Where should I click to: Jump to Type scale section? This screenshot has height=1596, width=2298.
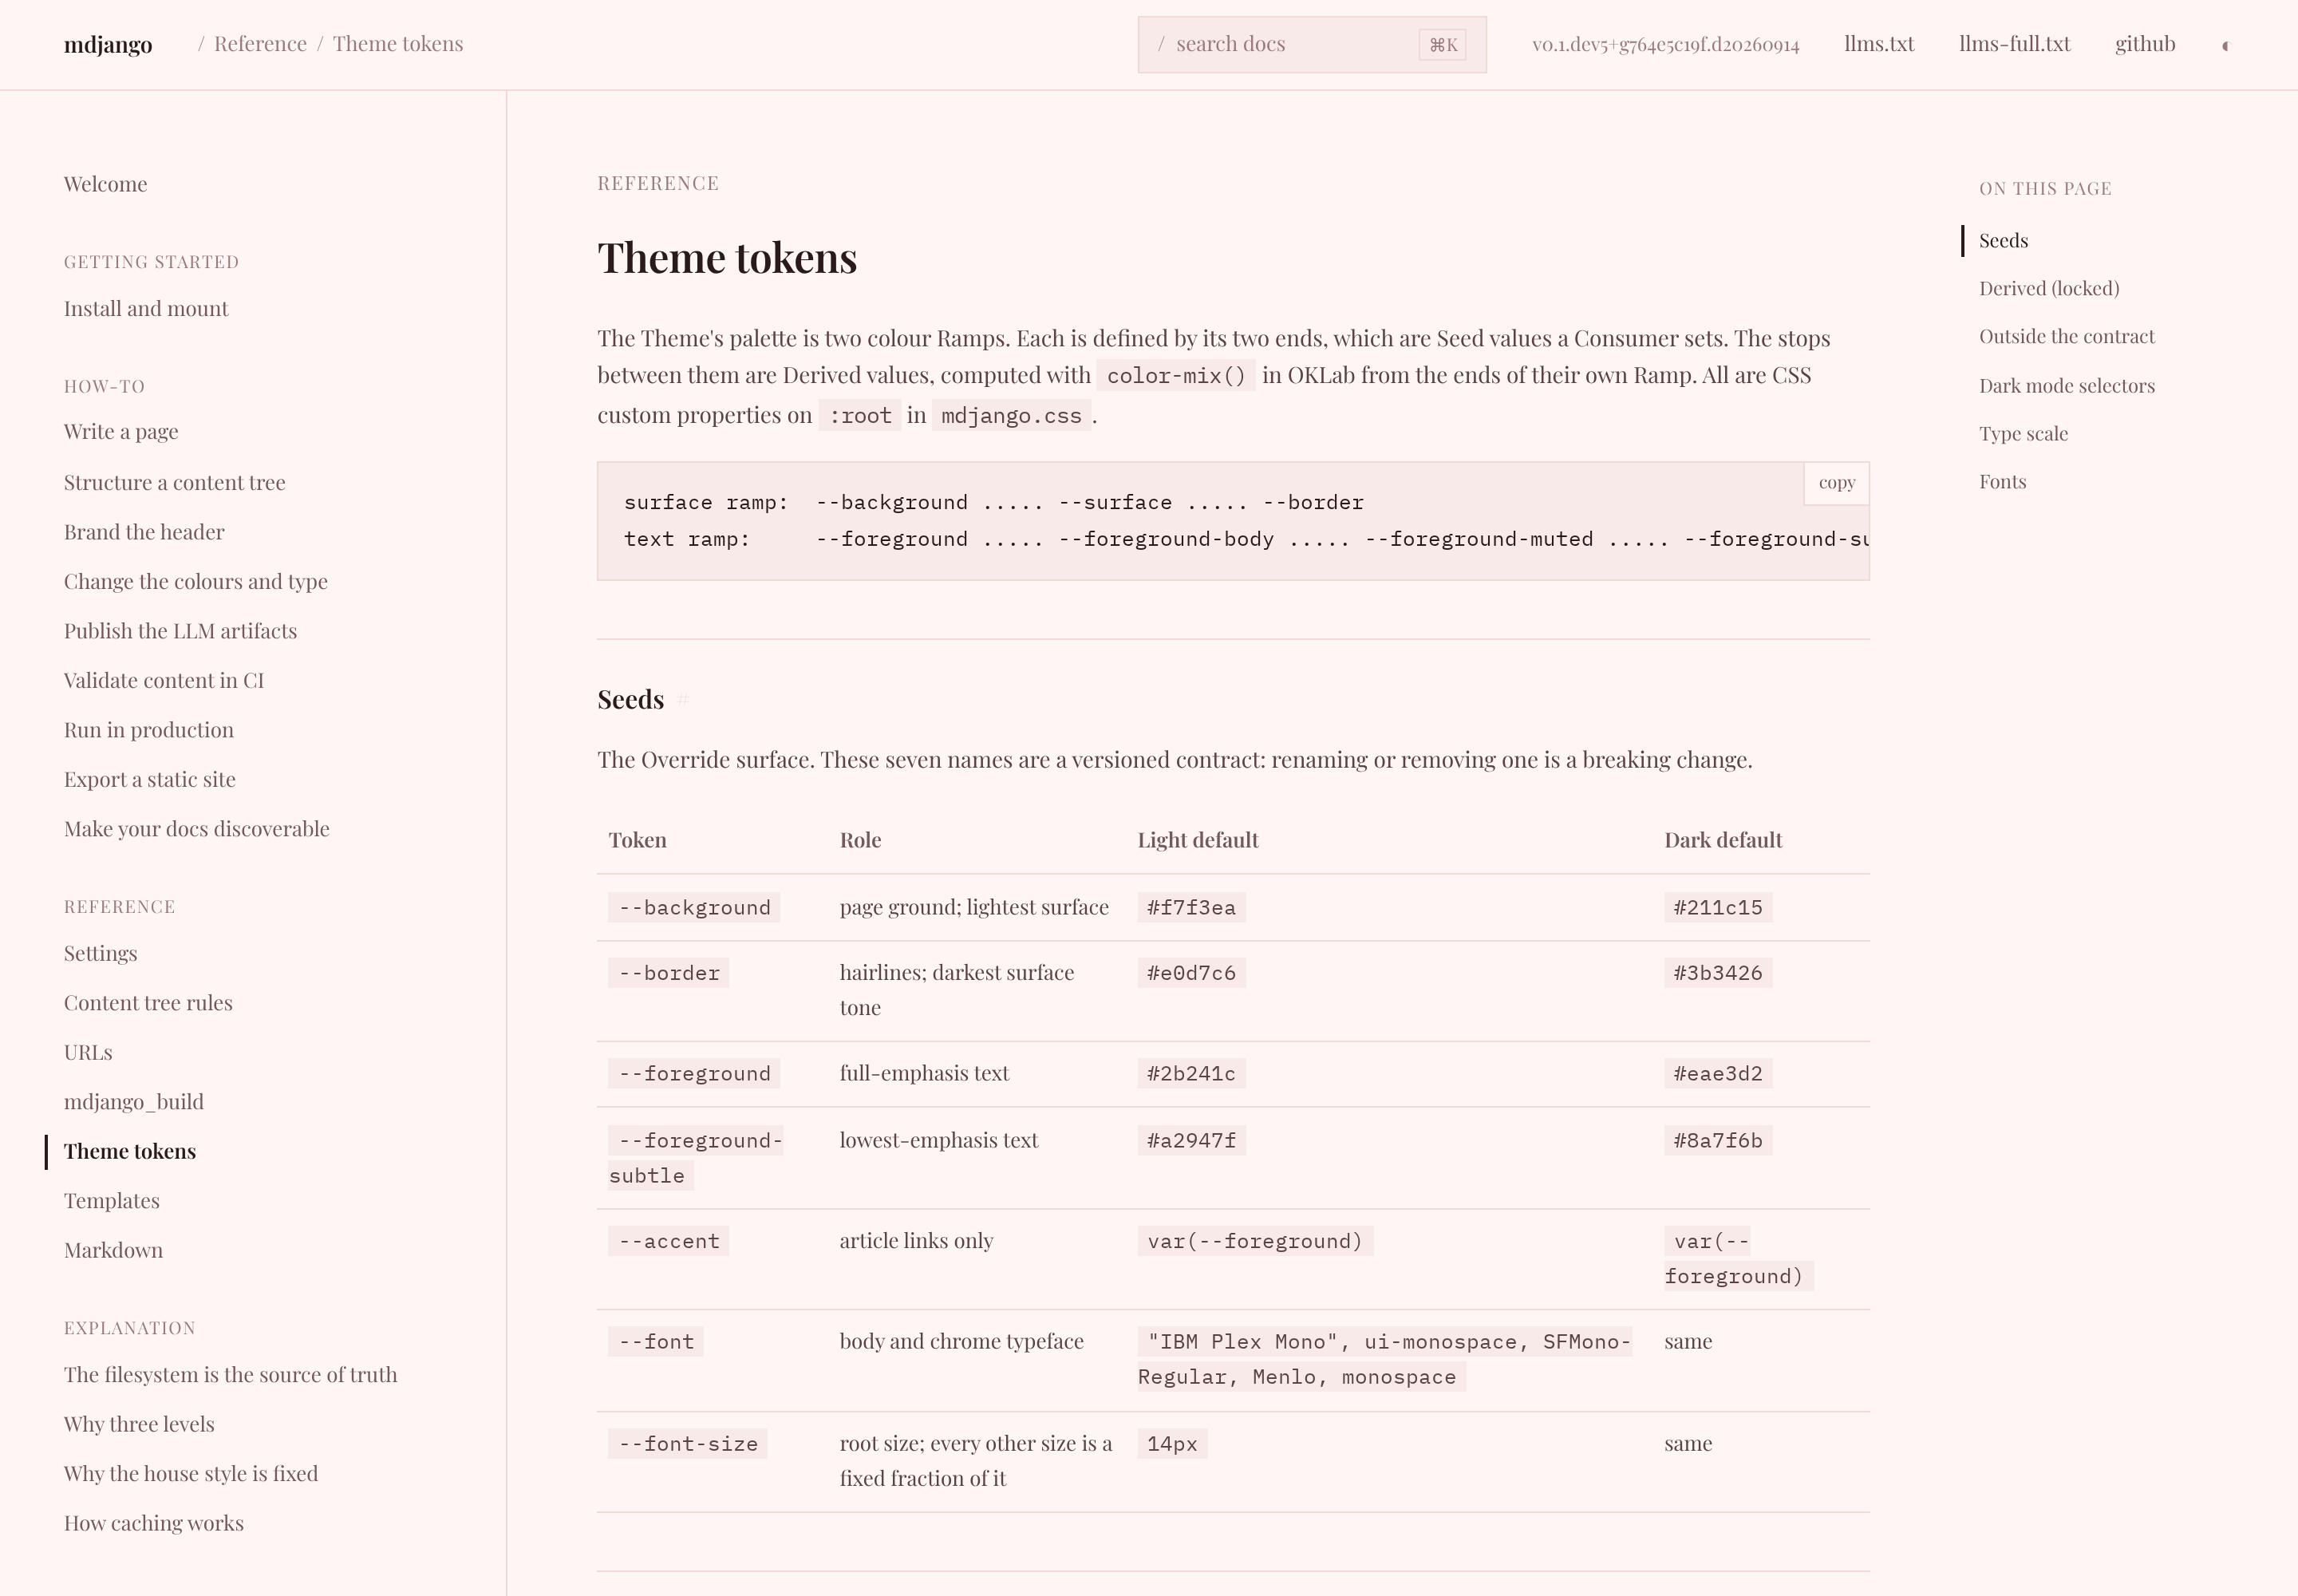[2023, 434]
